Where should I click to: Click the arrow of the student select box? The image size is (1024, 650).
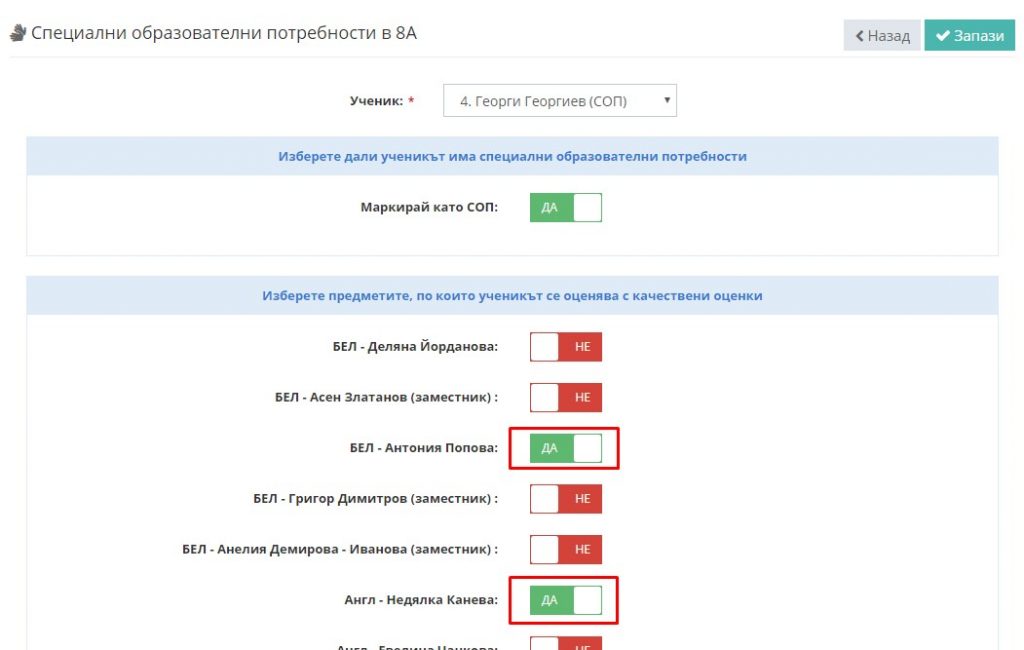667,100
